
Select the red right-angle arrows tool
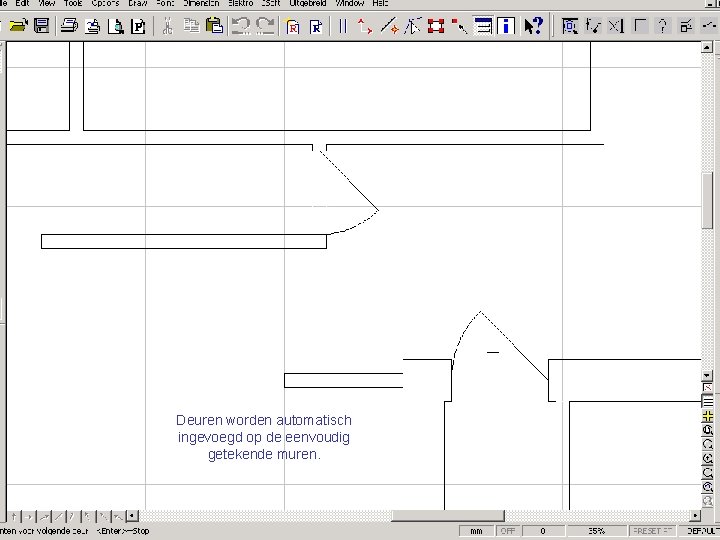pyautogui.click(x=365, y=25)
